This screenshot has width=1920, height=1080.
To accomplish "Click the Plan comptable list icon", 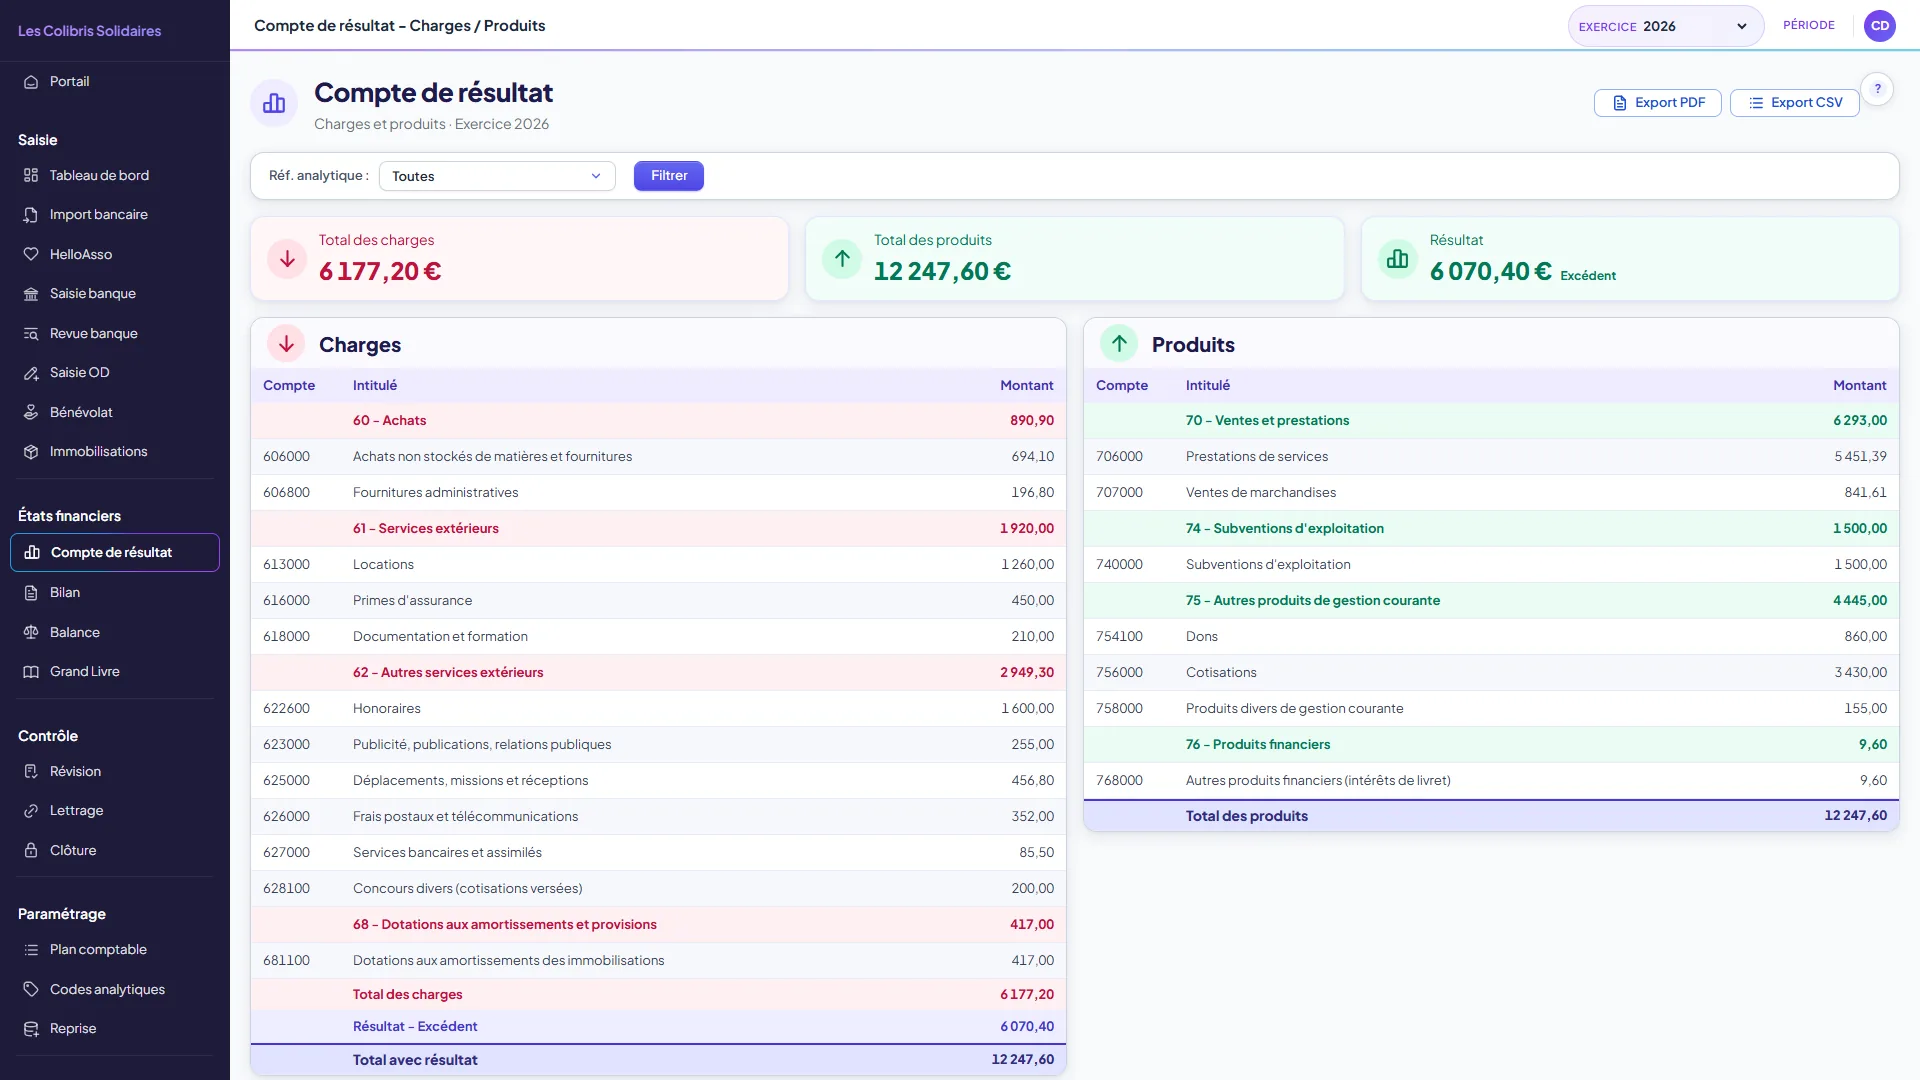I will pos(31,950).
